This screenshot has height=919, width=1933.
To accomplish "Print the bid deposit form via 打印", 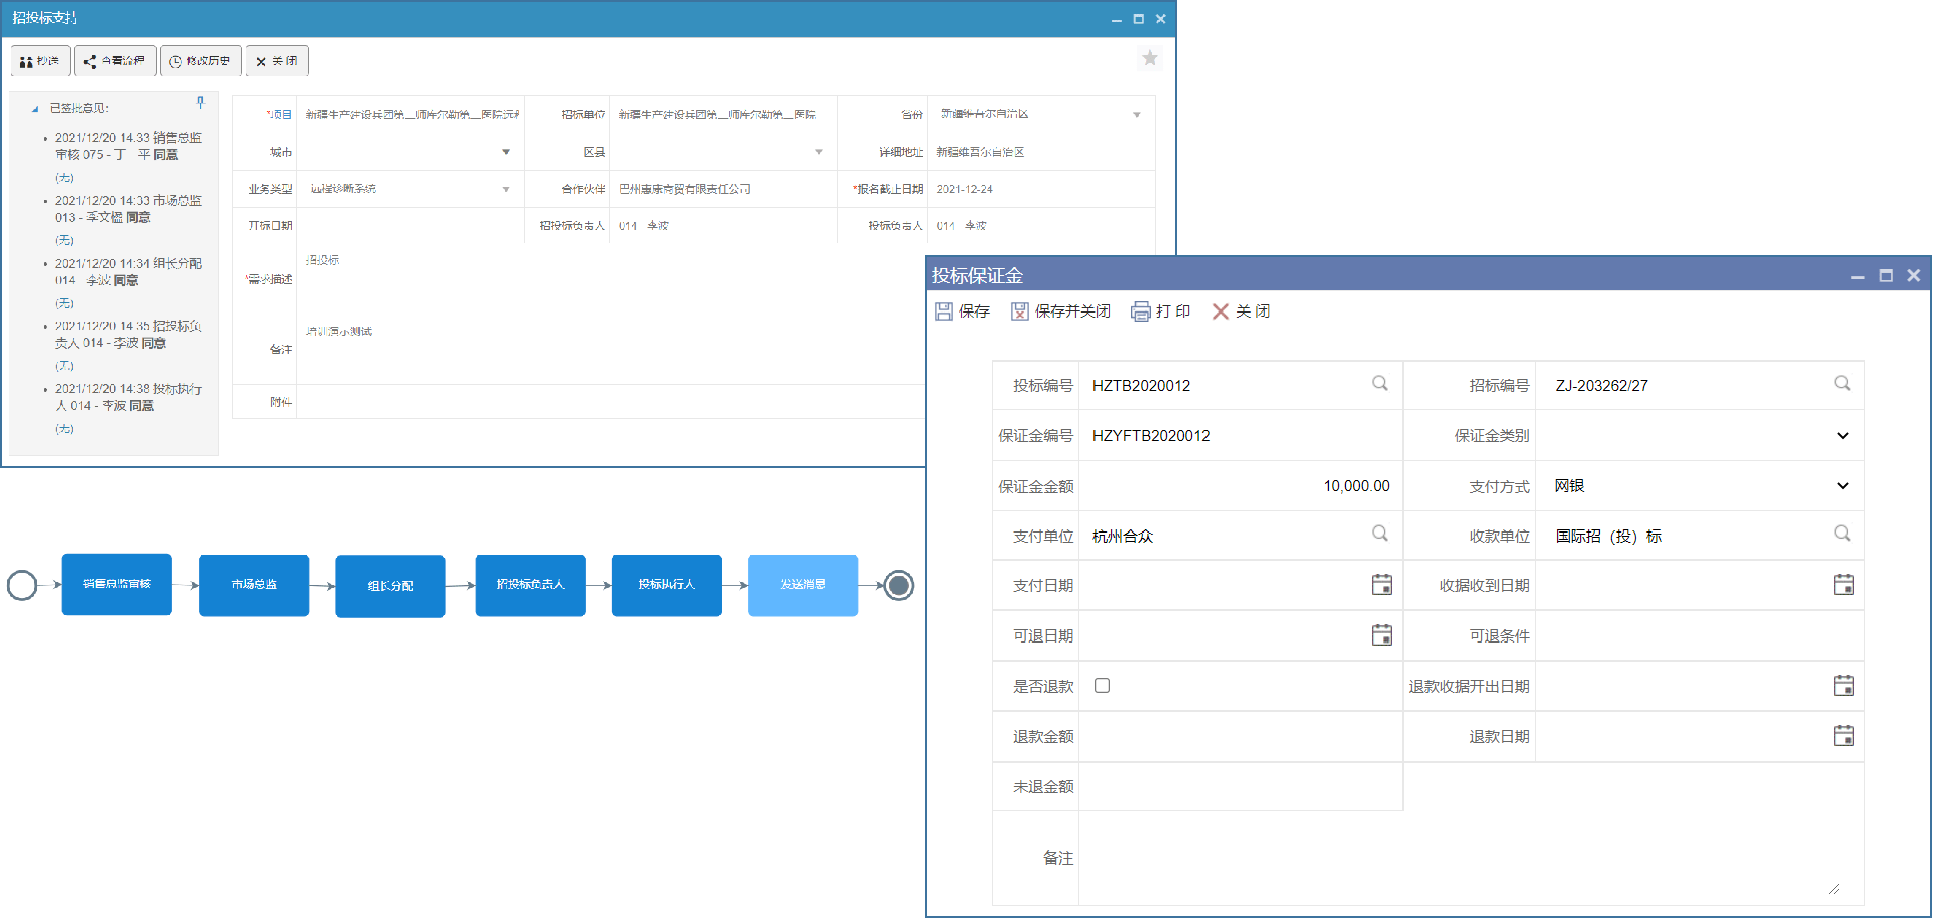I will click(1162, 311).
